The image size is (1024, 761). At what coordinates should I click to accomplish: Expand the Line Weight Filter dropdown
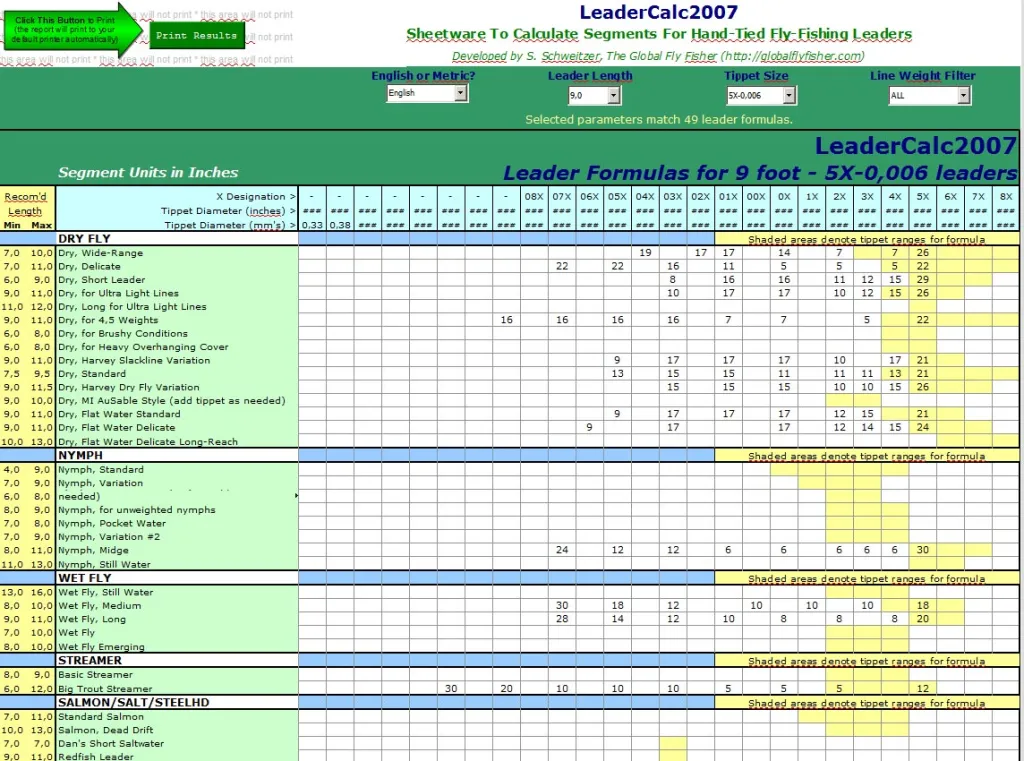pos(963,96)
